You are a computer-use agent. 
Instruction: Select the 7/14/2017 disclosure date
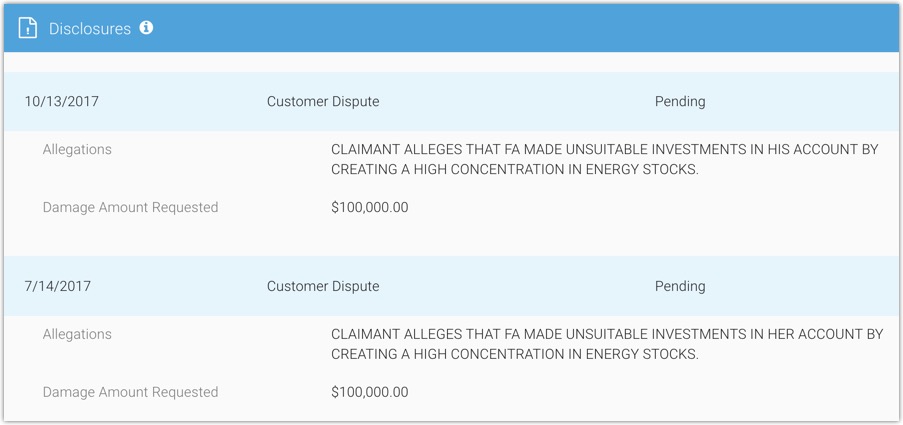58,286
